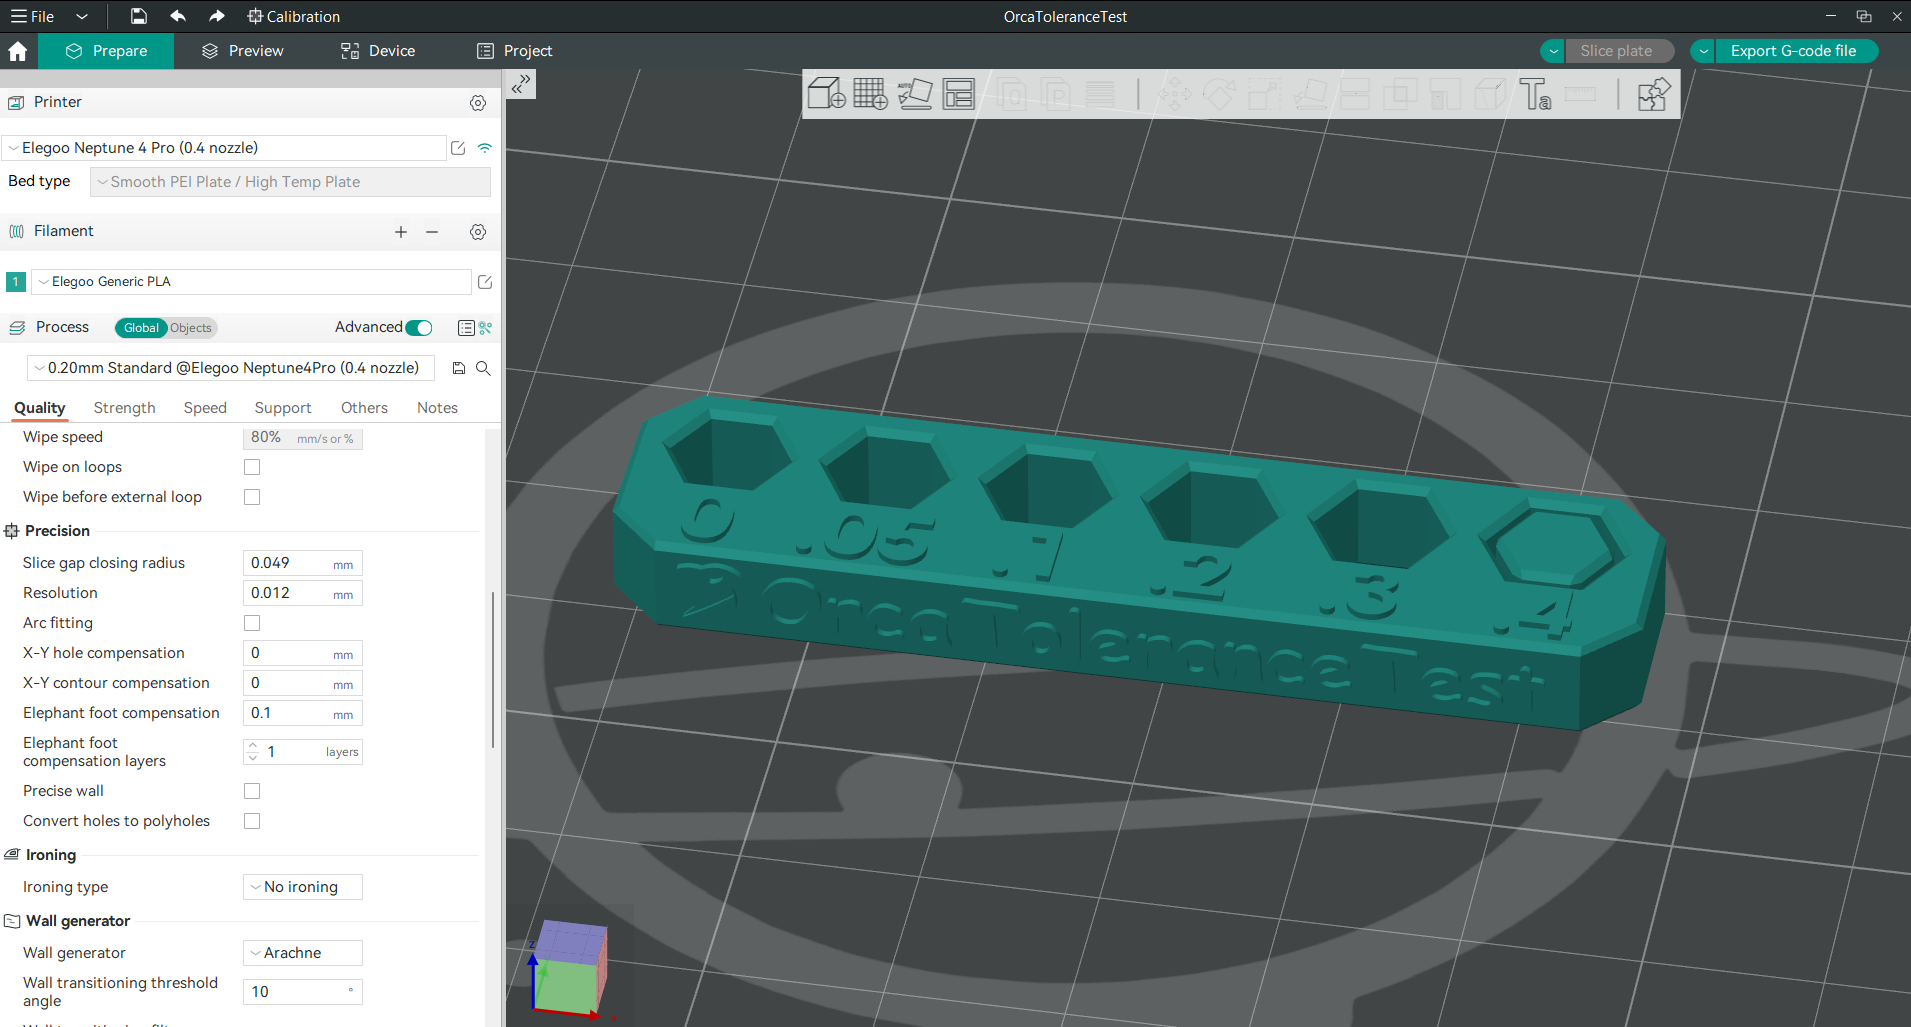Enable Wipe before external loop checkbox
Screen dimensions: 1911x1027
(x=252, y=497)
